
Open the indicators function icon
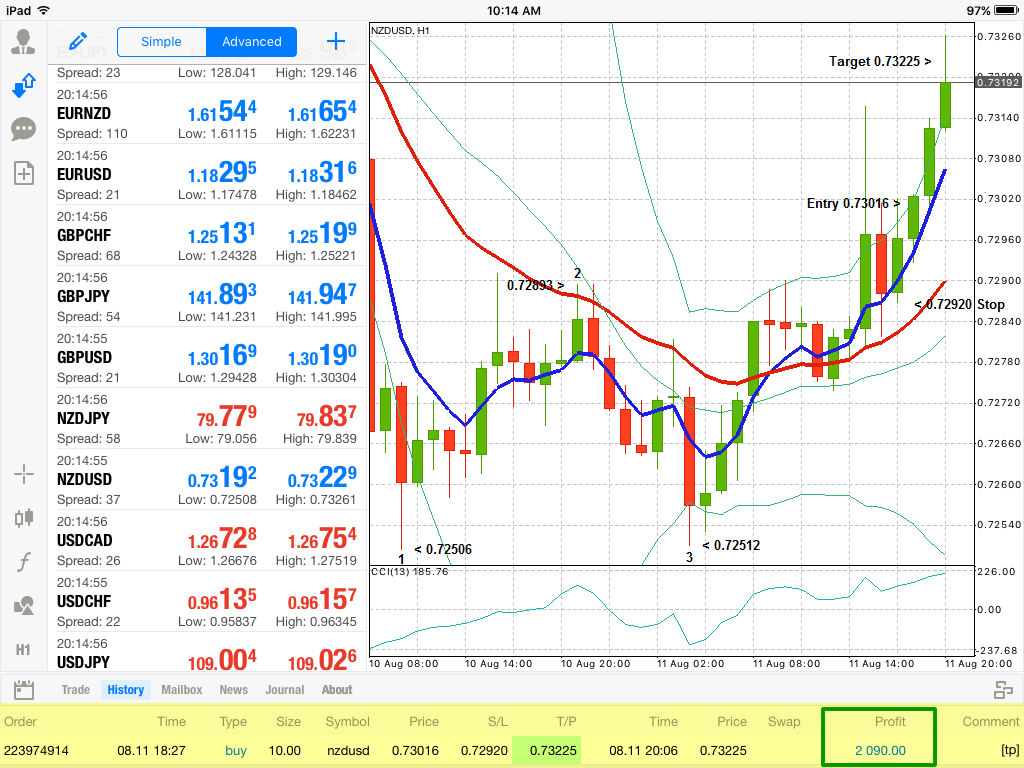click(x=24, y=562)
